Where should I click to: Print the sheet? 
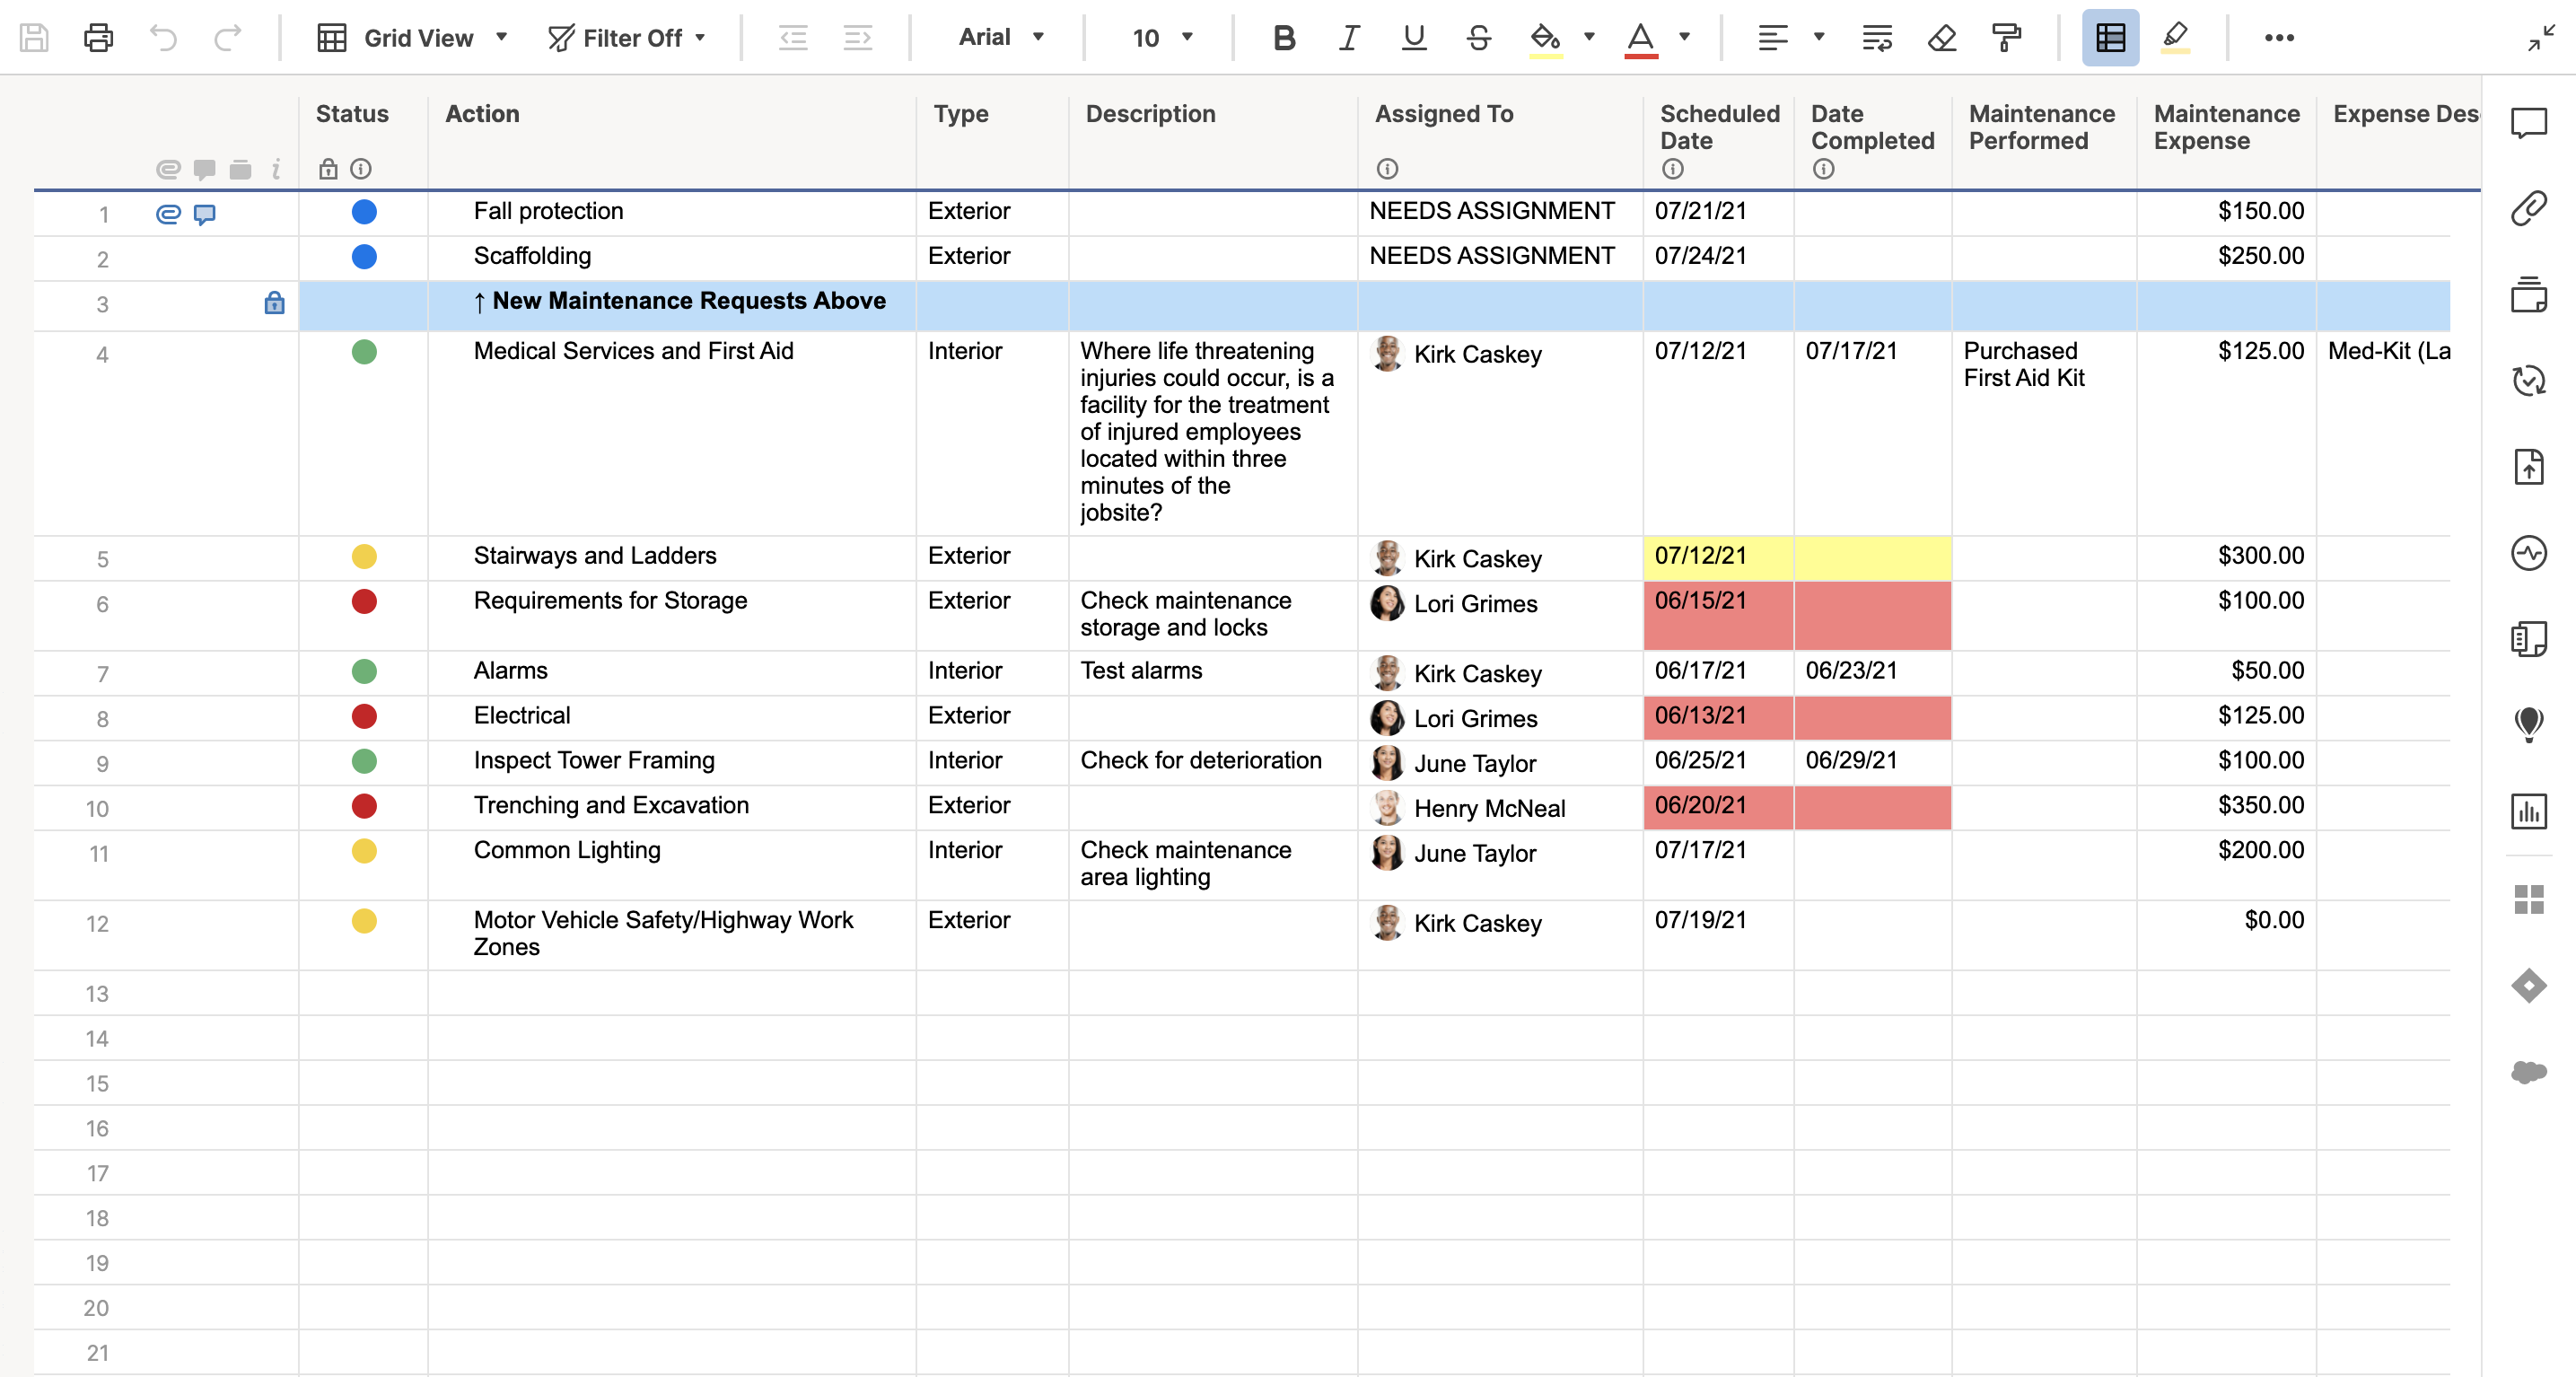coord(97,38)
